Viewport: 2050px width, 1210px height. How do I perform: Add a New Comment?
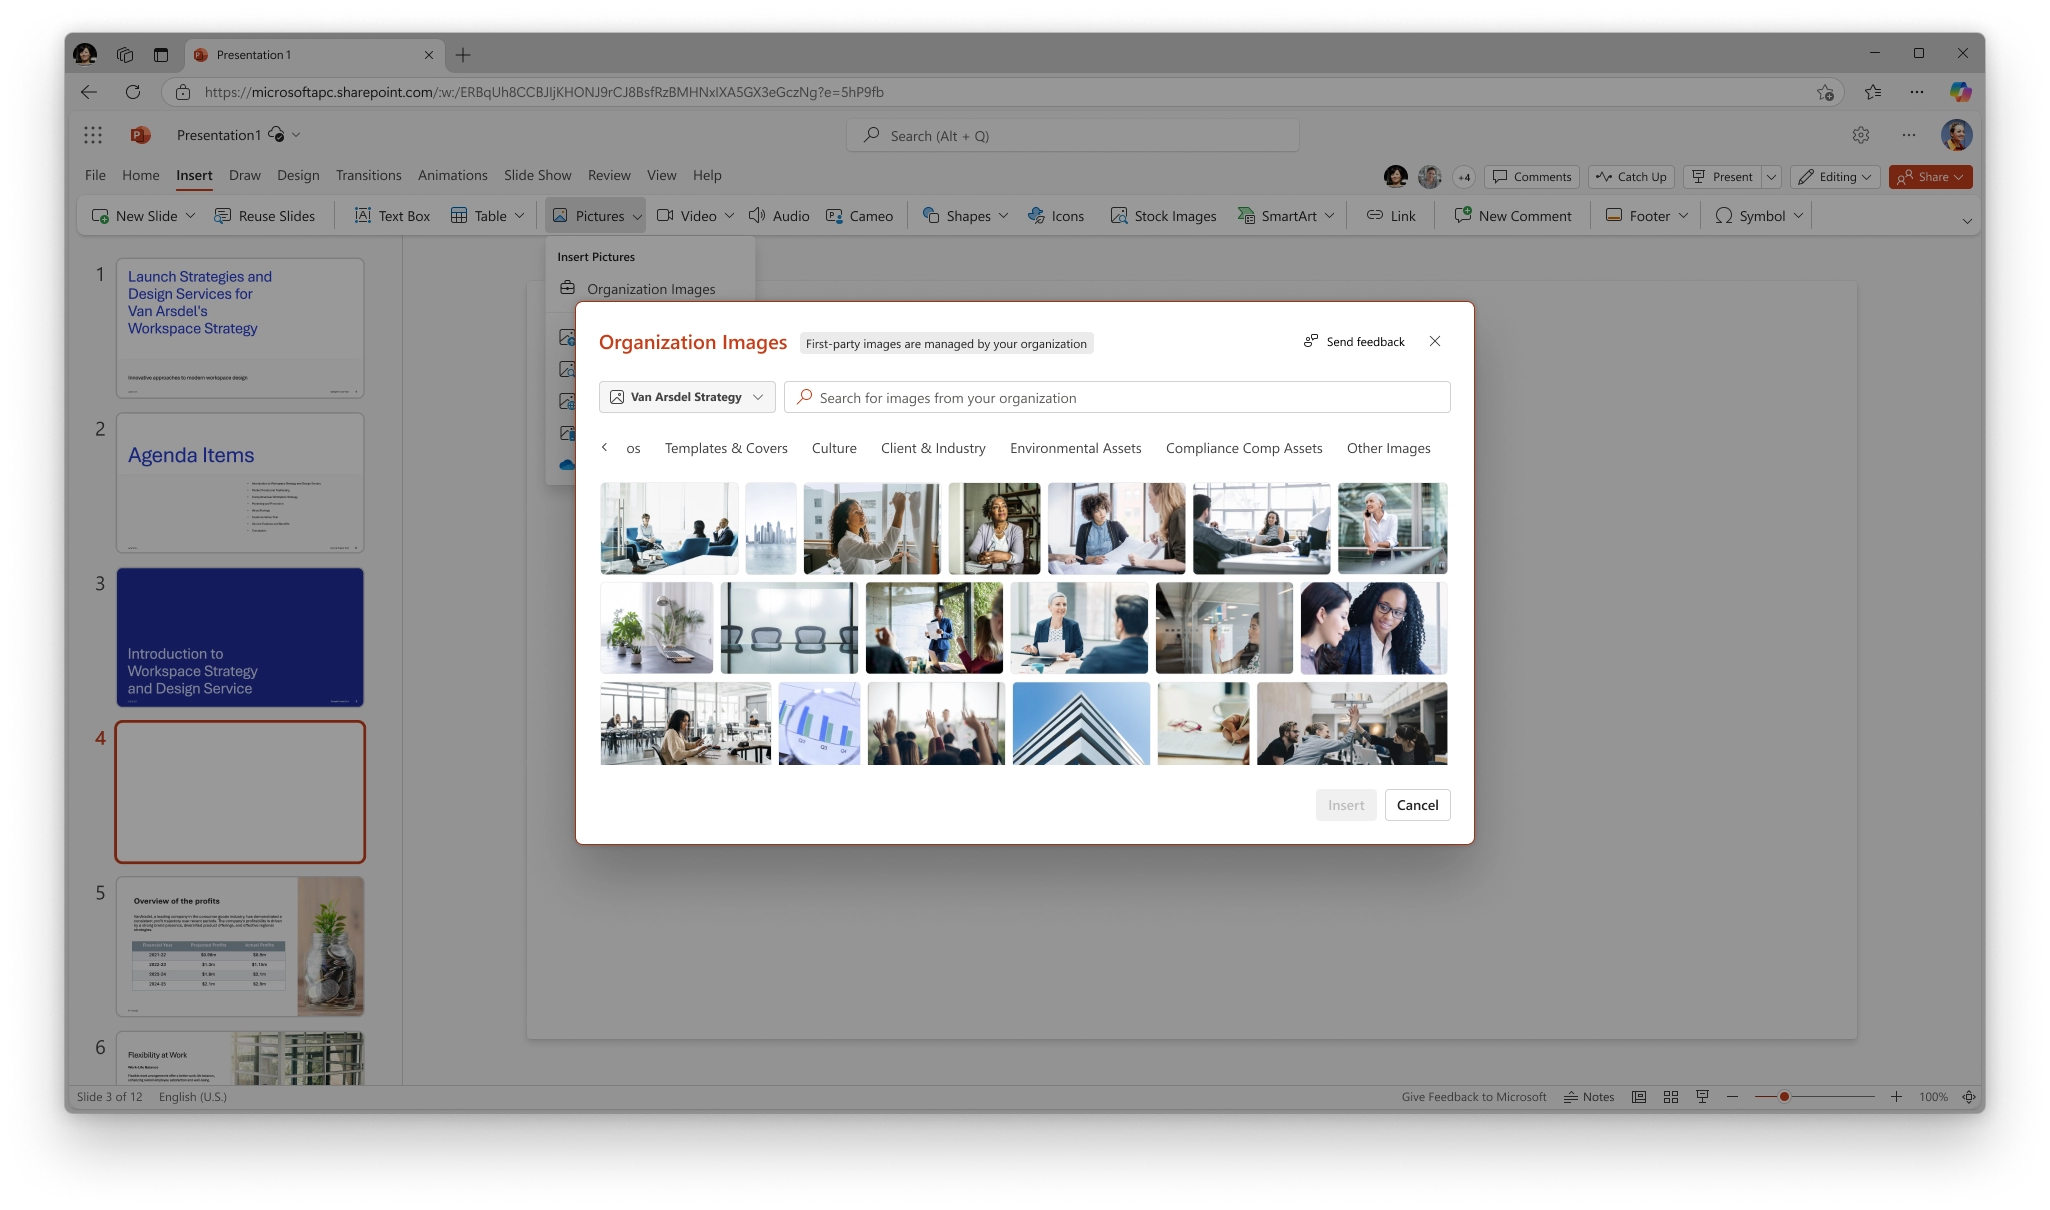pyautogui.click(x=1512, y=215)
